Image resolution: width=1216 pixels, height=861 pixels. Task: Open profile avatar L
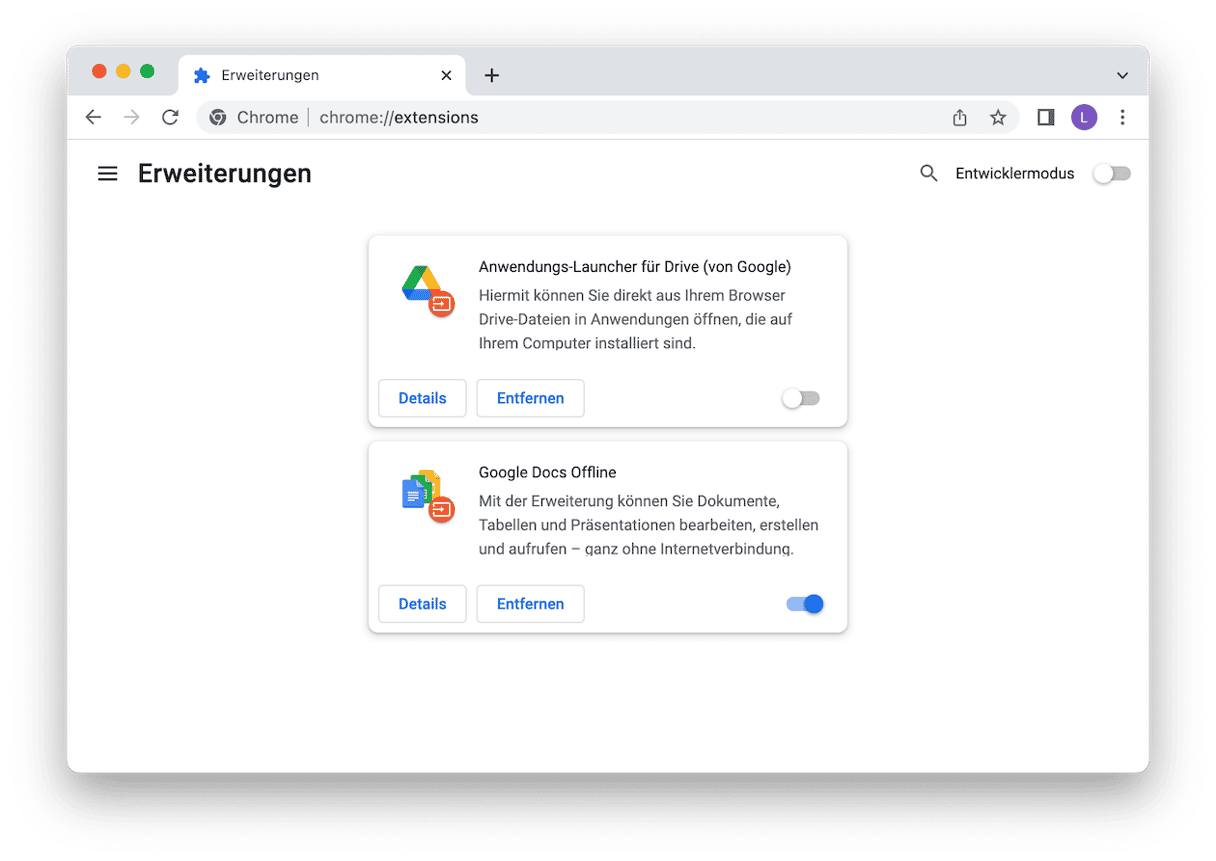point(1084,117)
